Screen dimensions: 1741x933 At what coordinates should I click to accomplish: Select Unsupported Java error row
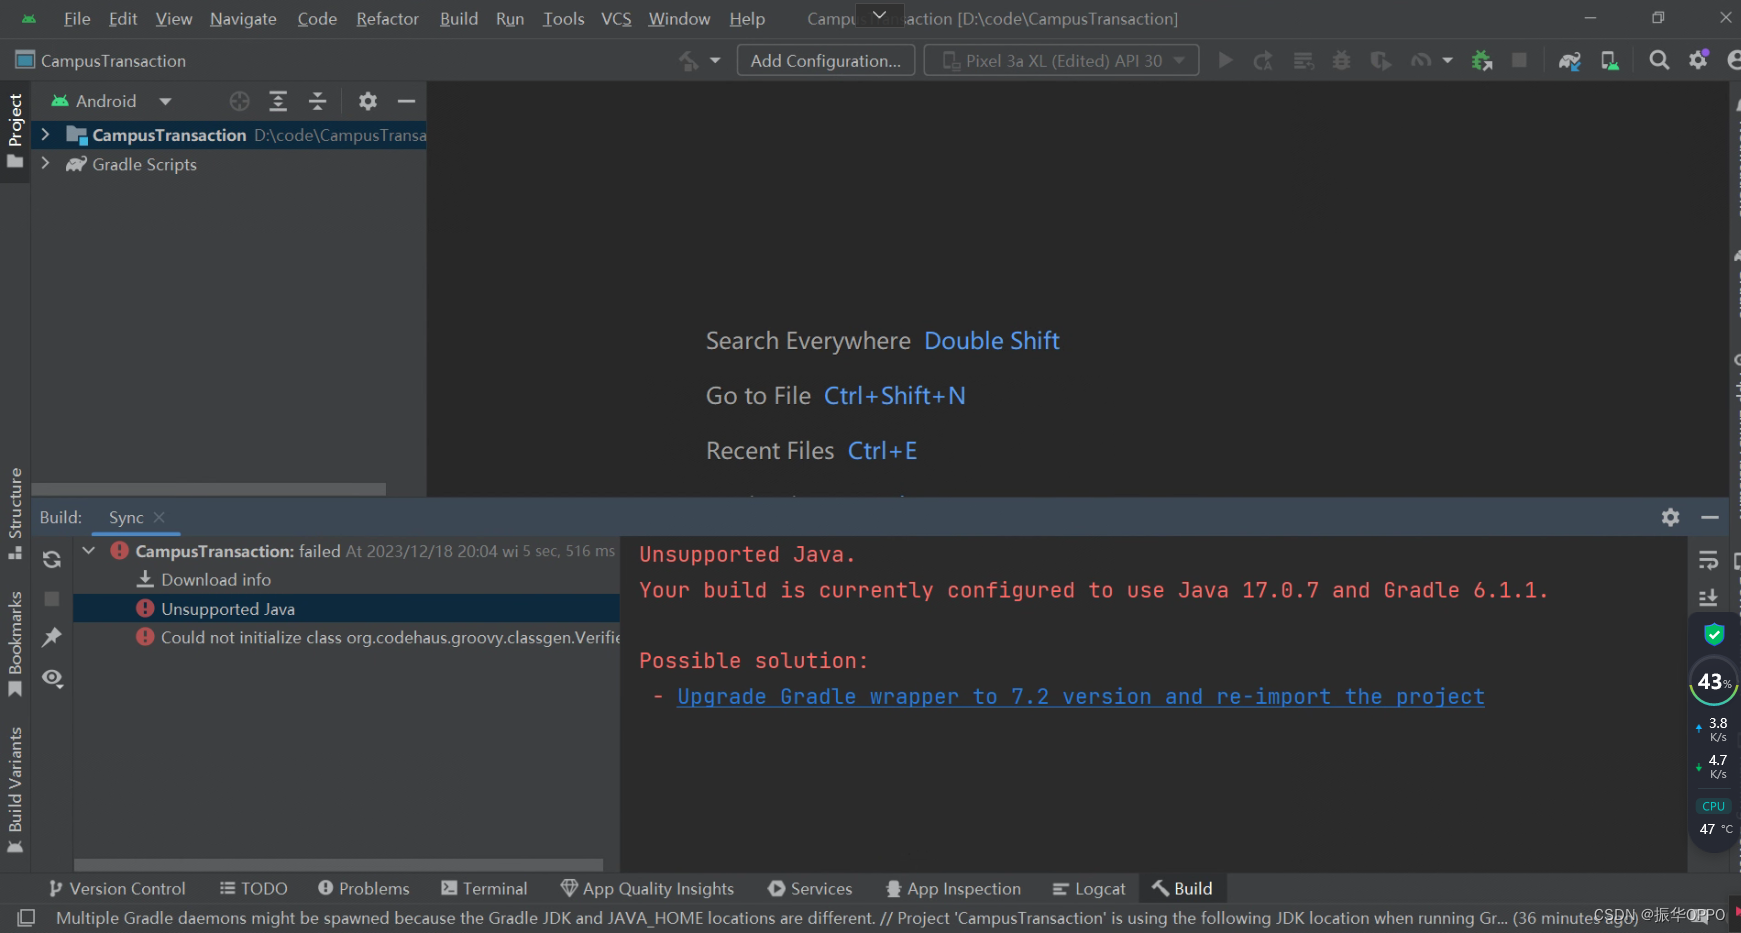347,608
